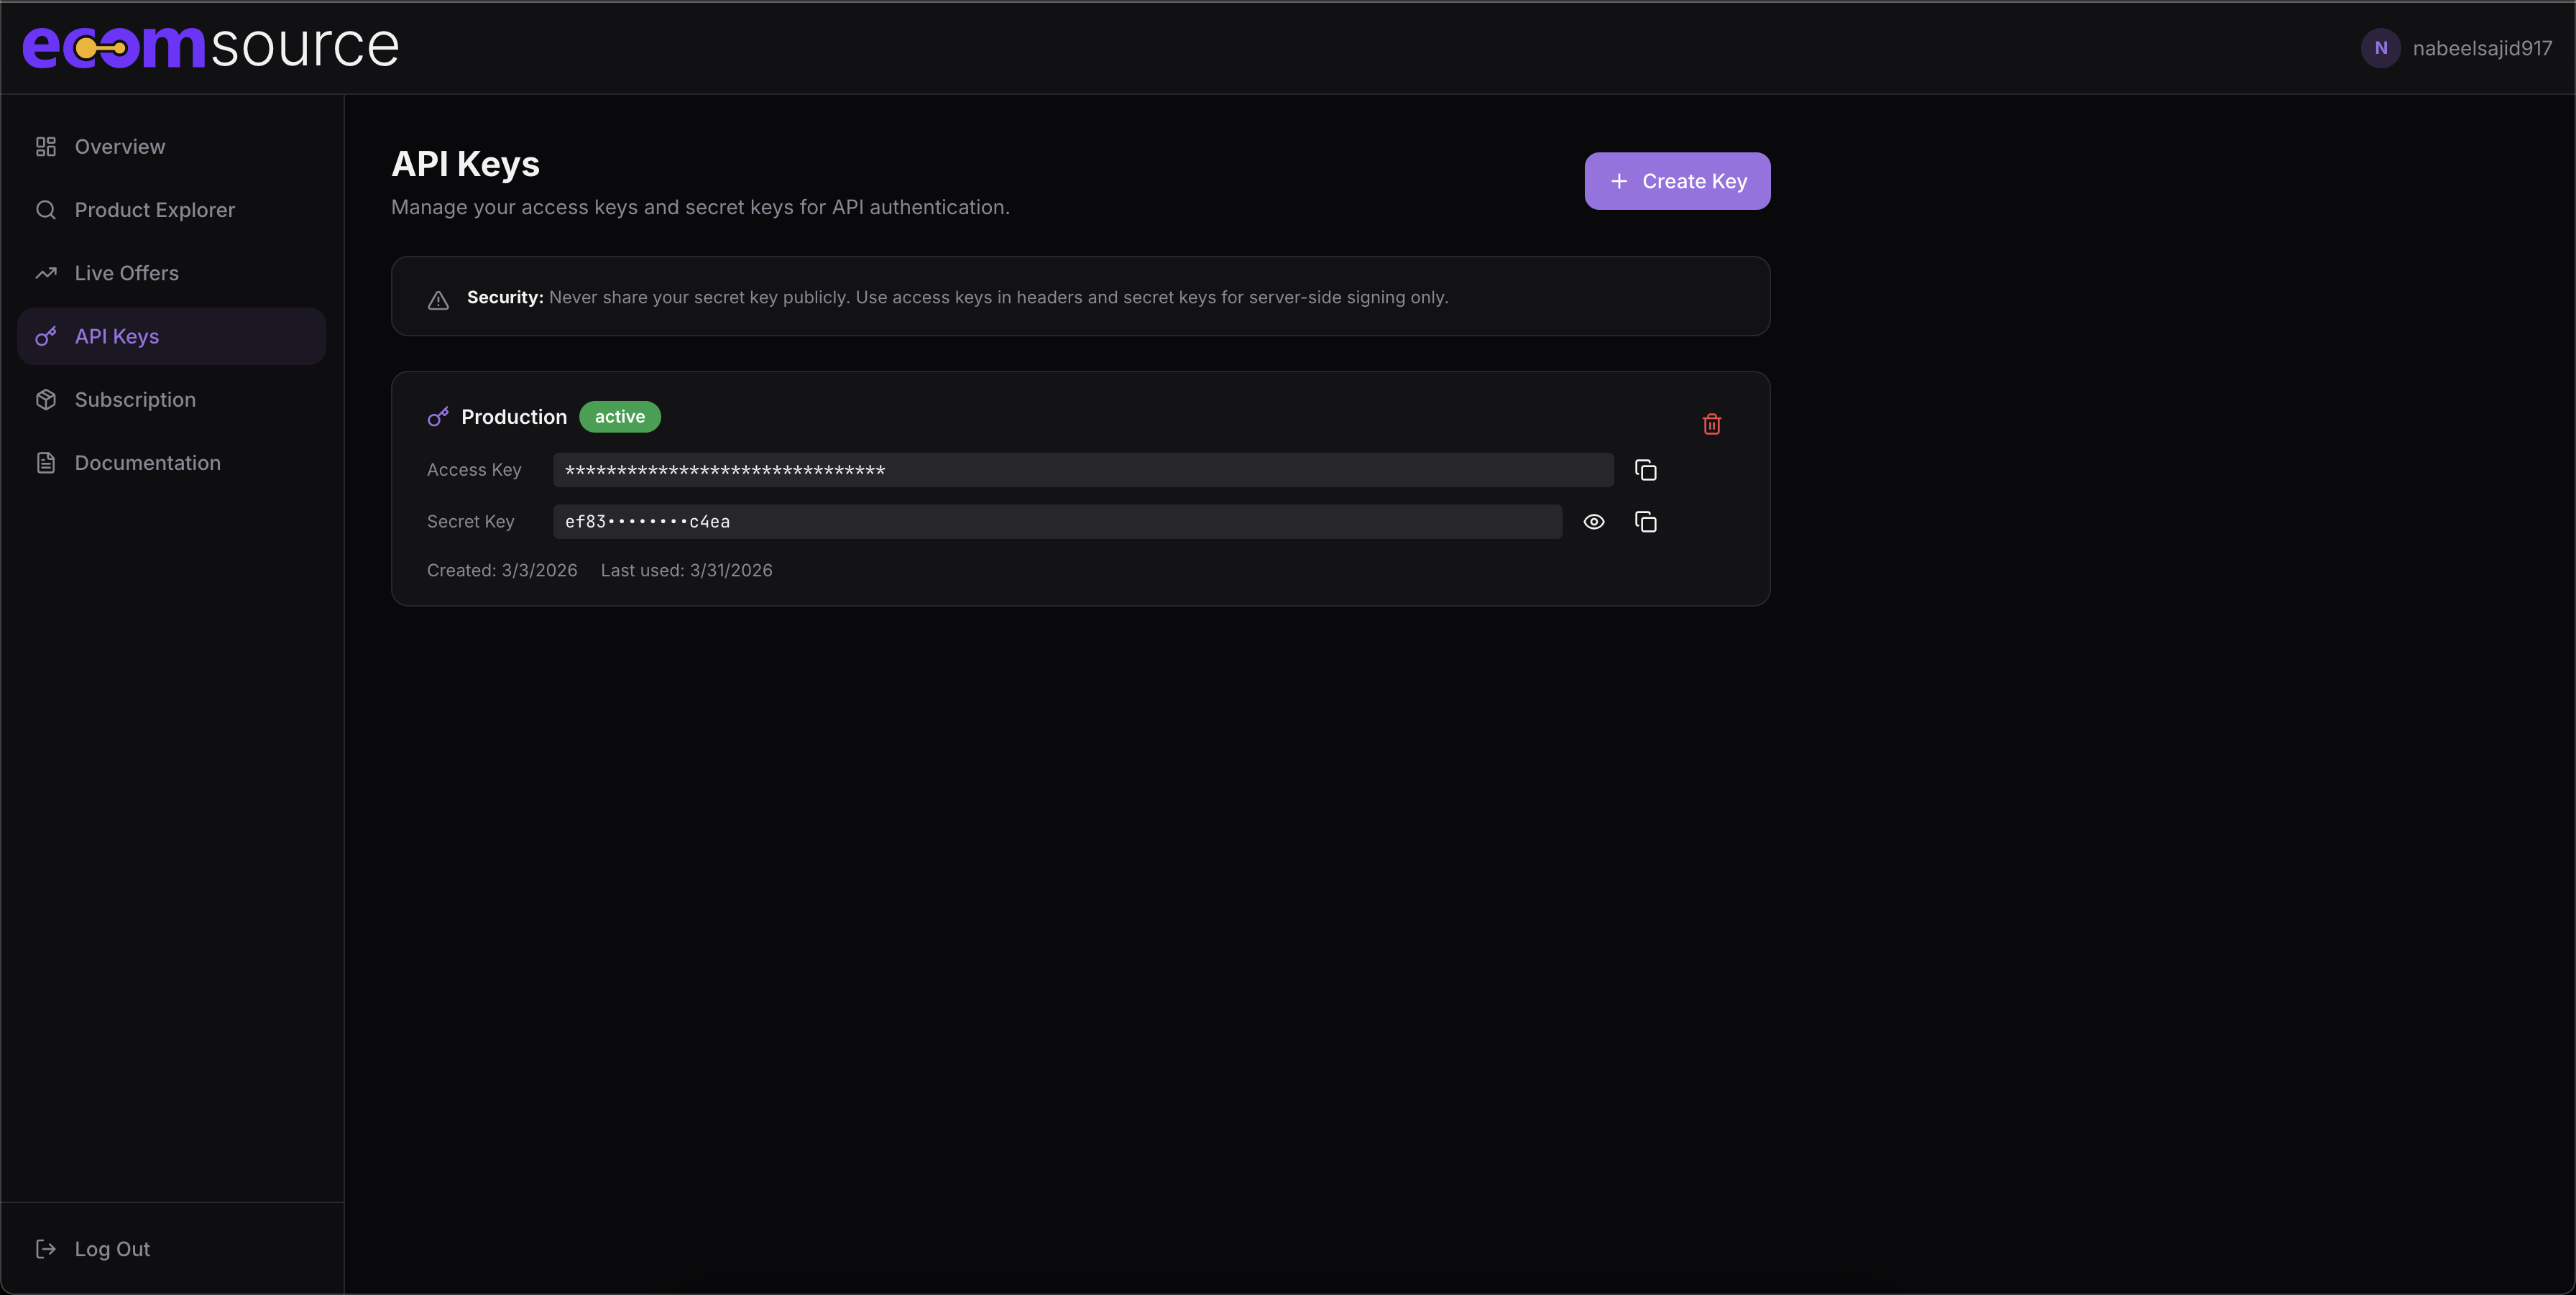Click the Manage your access keys subtitle
The image size is (2576, 1295).
[700, 207]
